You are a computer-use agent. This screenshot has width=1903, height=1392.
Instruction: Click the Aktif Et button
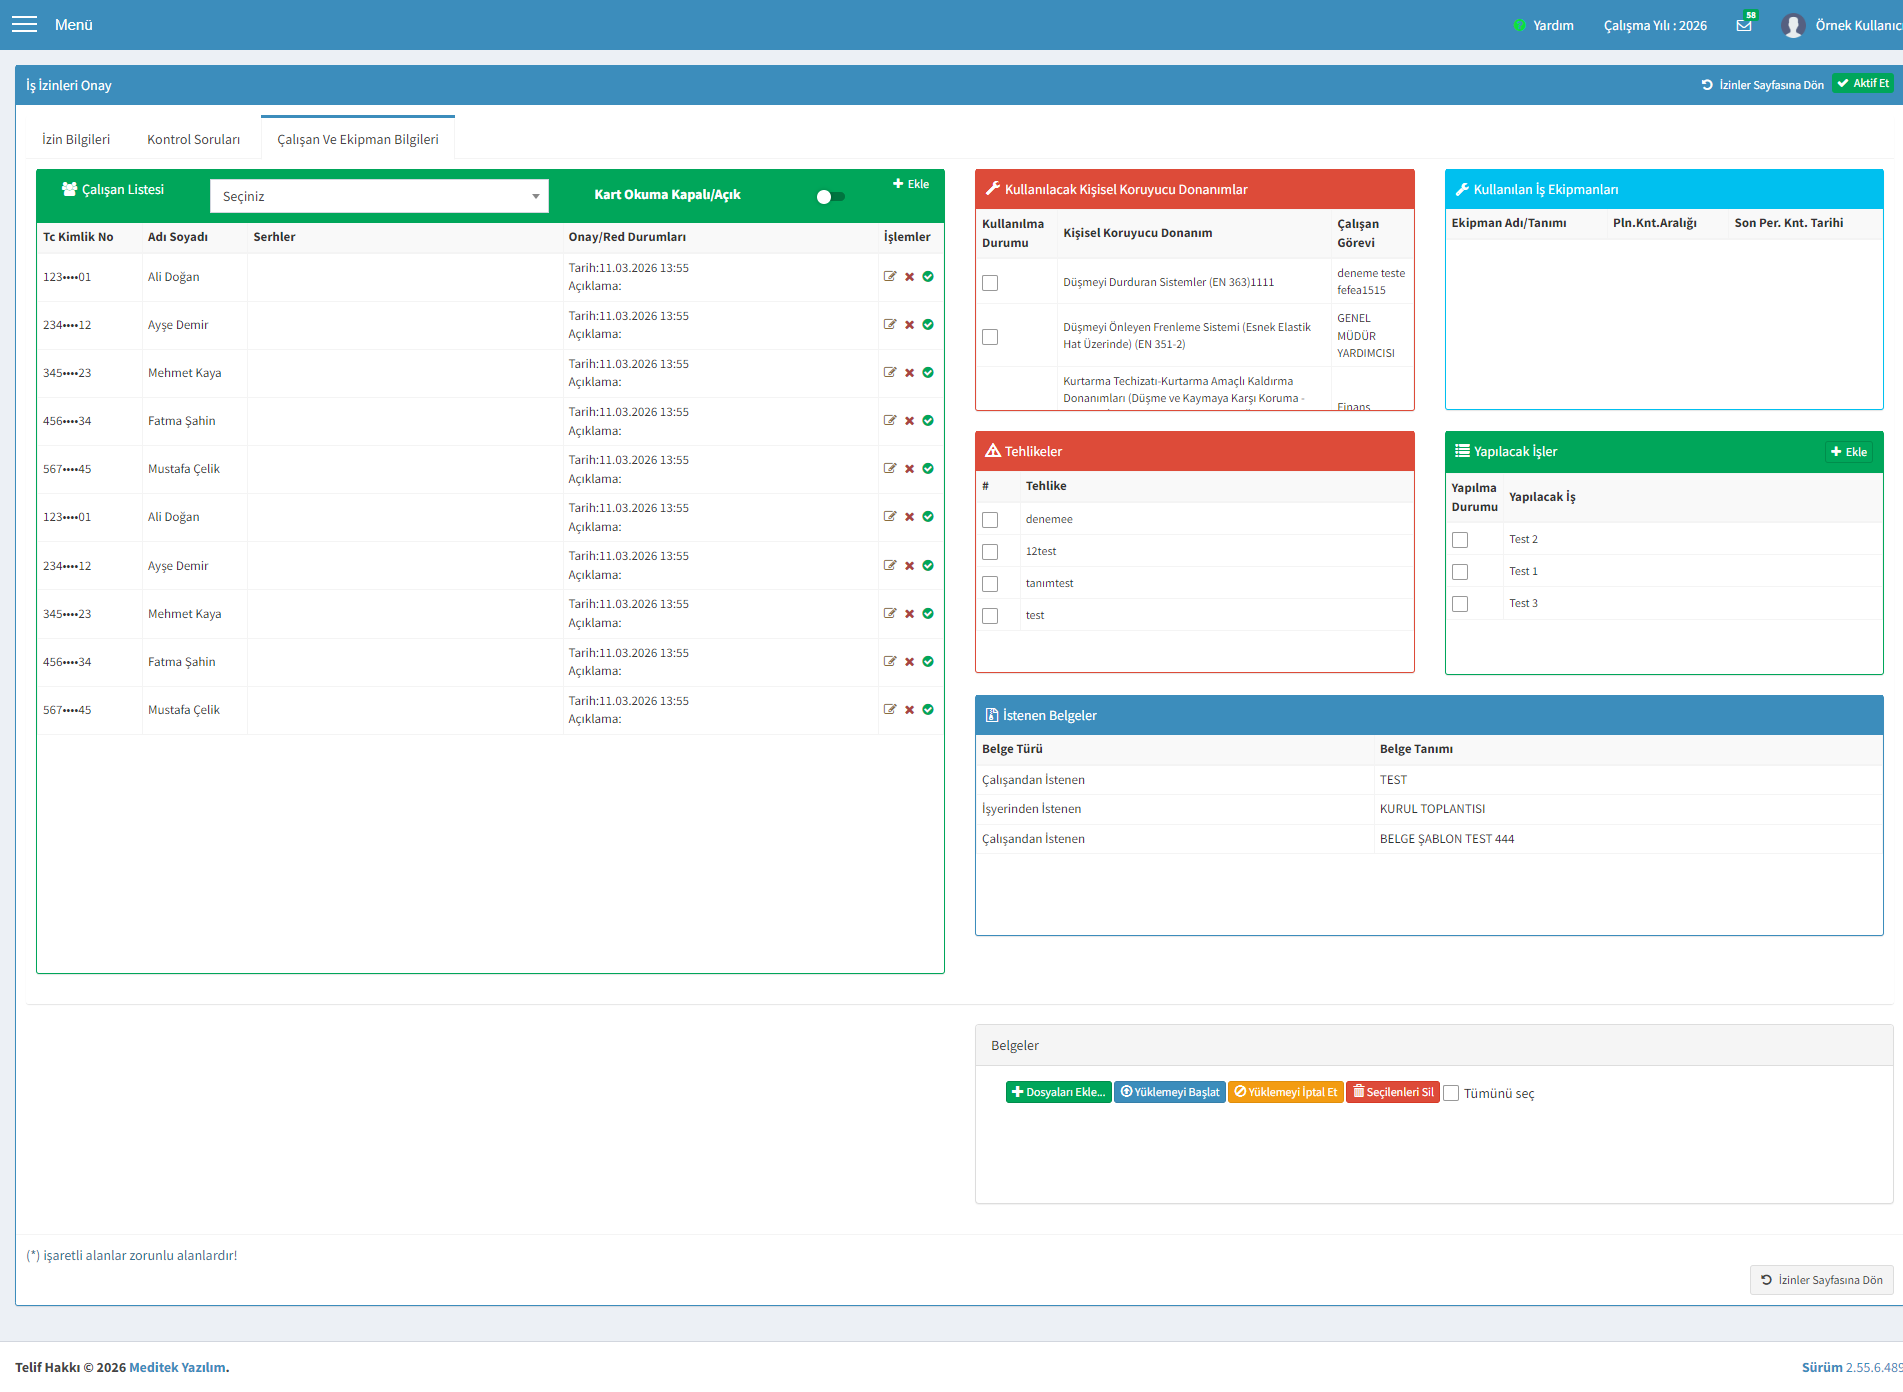click(x=1863, y=84)
